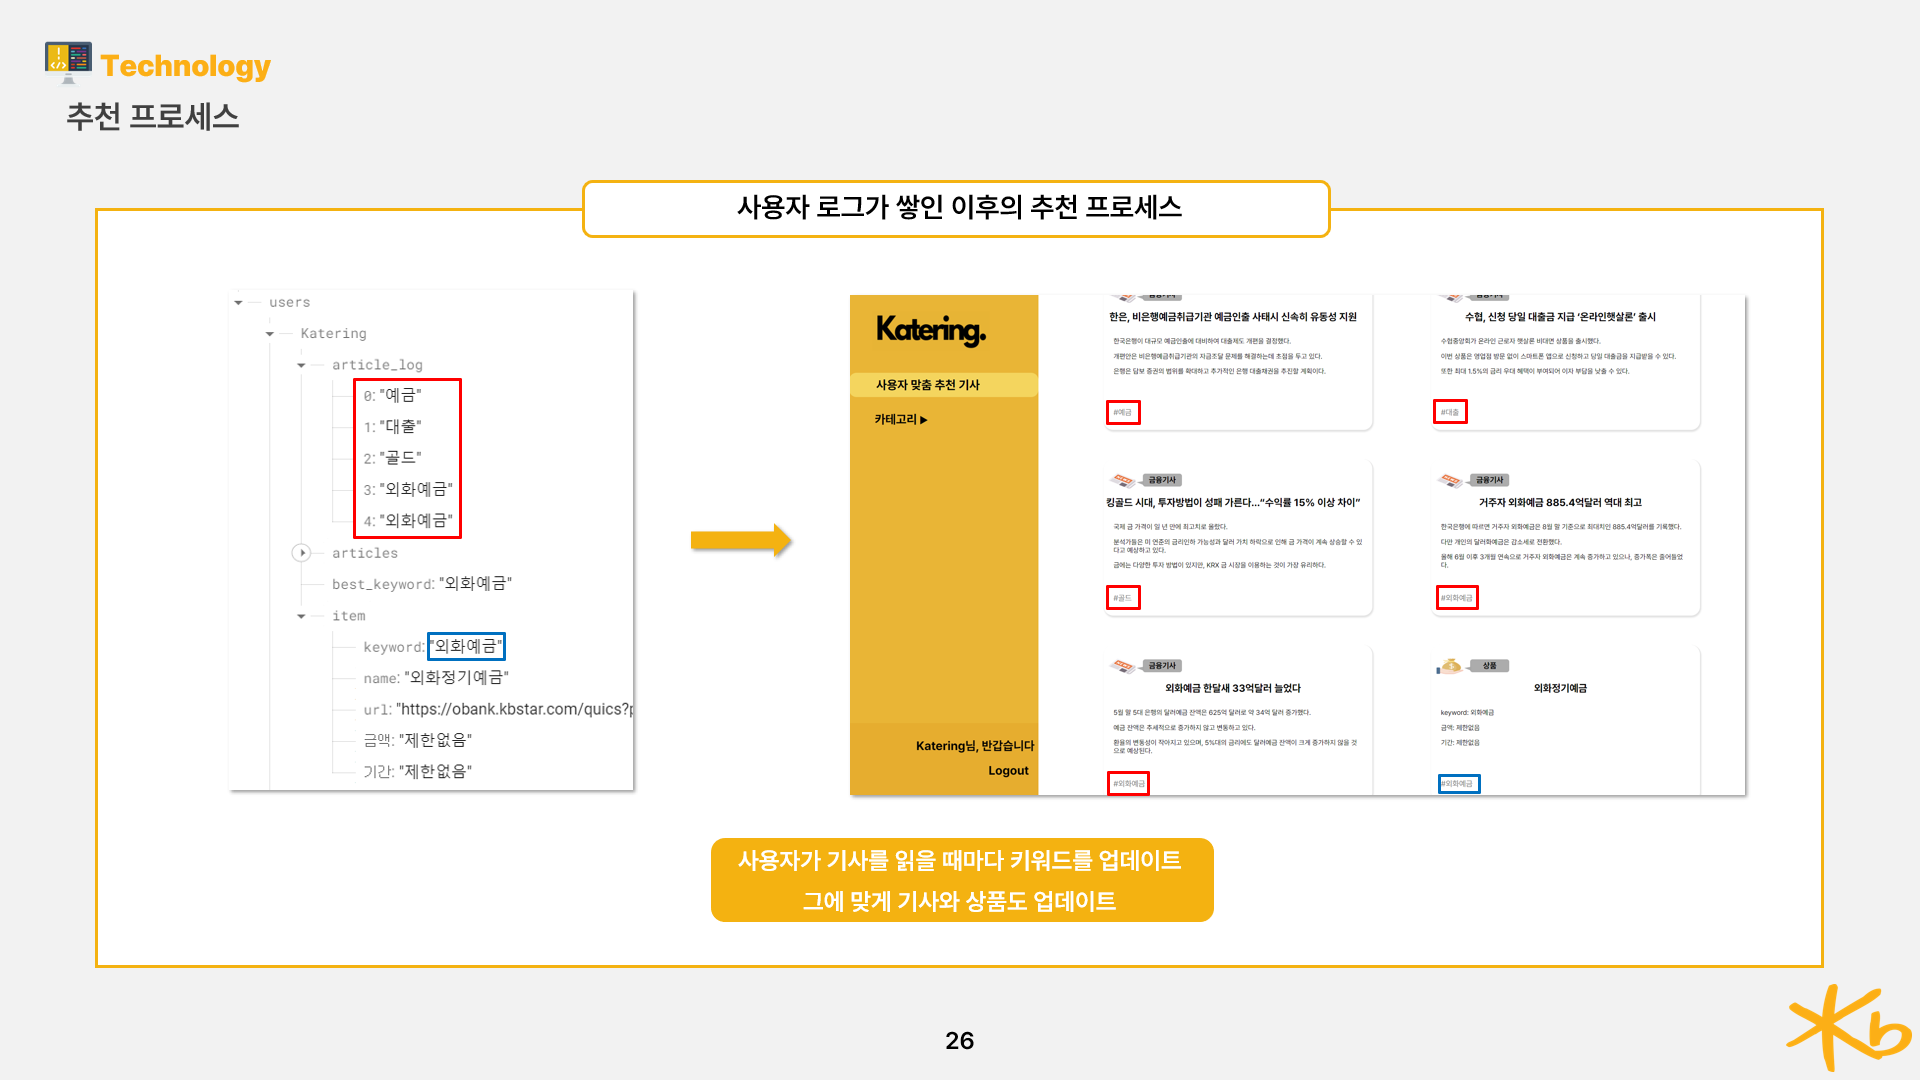This screenshot has height=1080, width=1920.
Task: Select article_log entry 1: "대출"
Action: [x=393, y=427]
